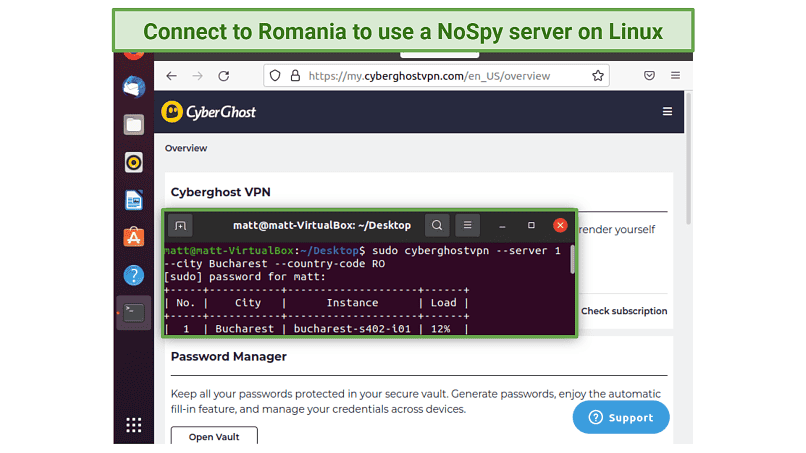Open the Files app in the dock
This screenshot has height=453, width=806.
coord(134,125)
